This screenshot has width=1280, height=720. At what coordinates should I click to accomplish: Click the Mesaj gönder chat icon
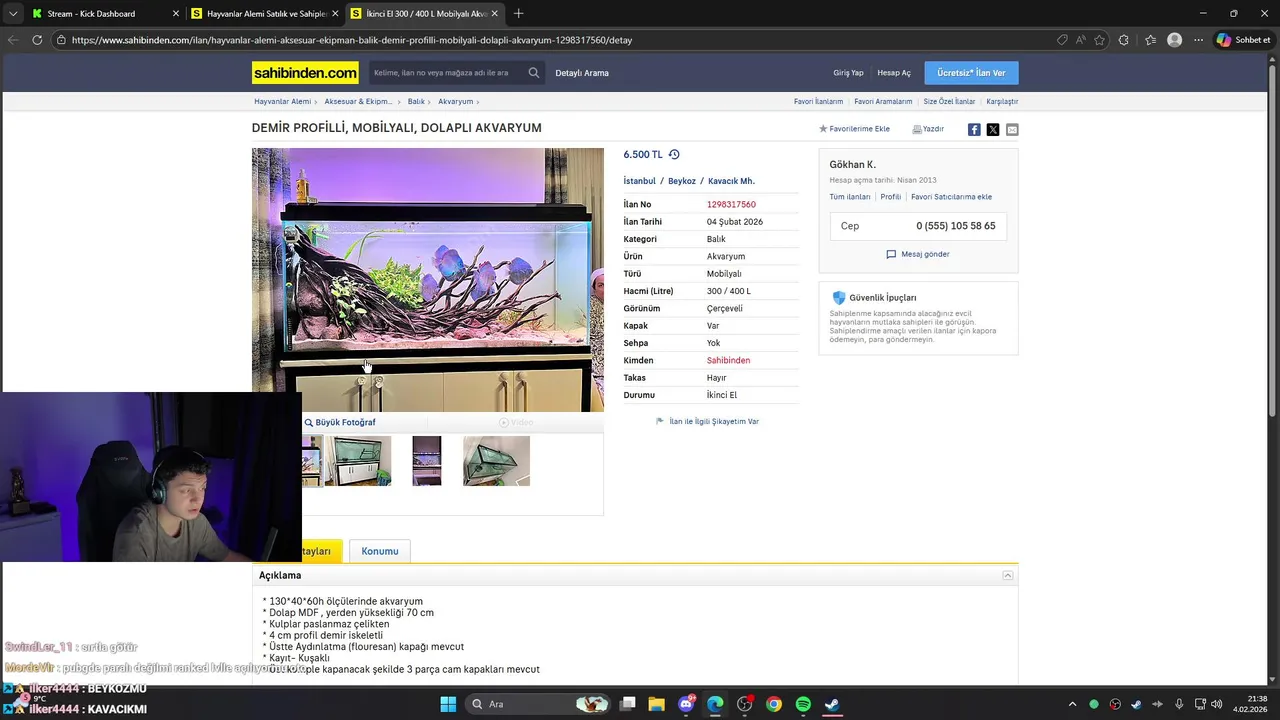(891, 254)
